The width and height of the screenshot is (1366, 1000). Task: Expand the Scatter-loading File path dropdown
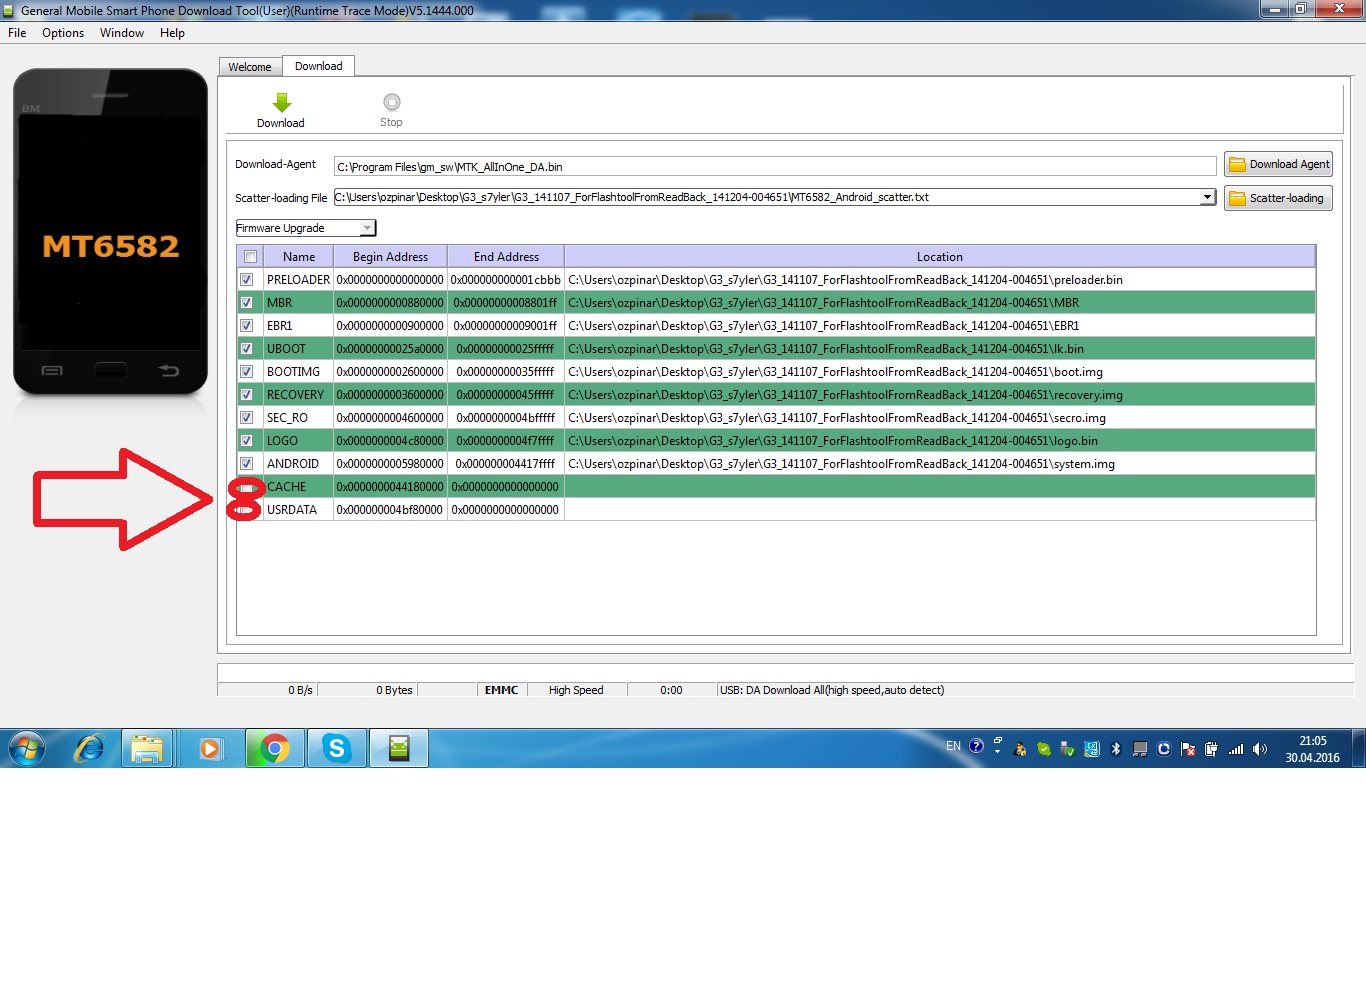(1207, 197)
